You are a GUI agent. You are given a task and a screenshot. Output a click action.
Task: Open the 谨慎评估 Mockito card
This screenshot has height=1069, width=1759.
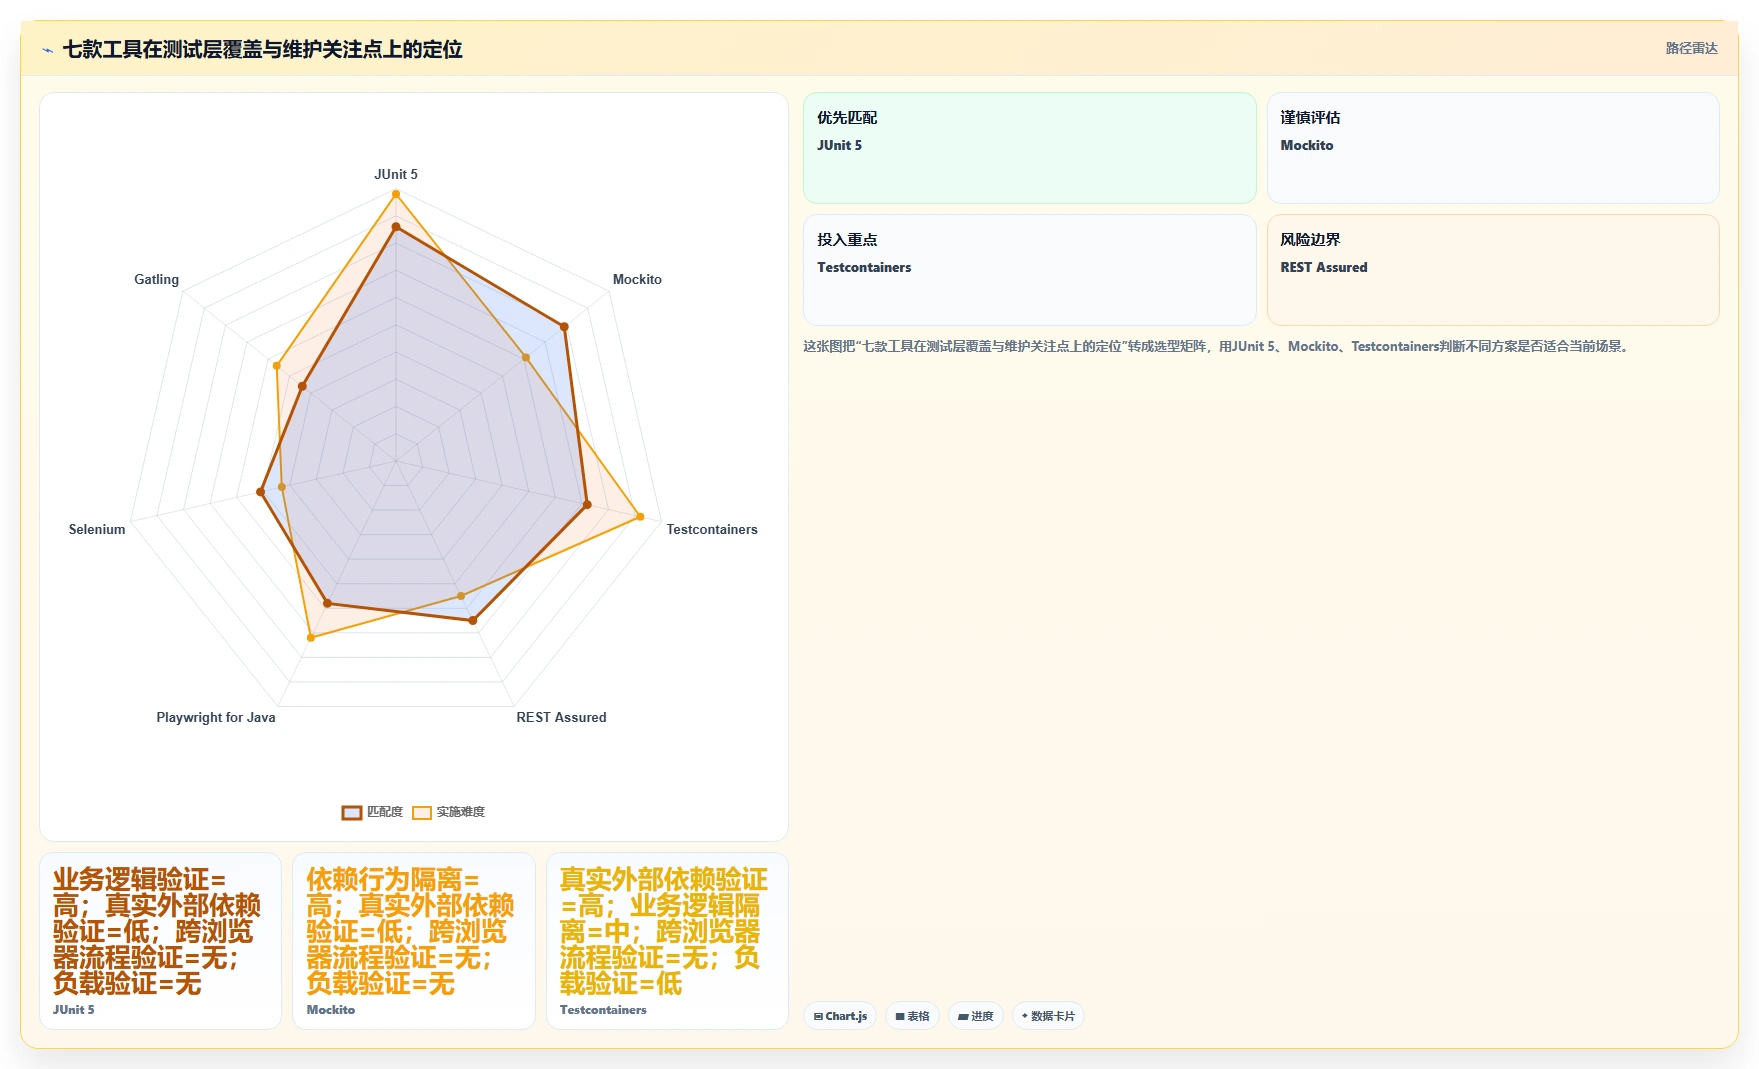pyautogui.click(x=1493, y=148)
